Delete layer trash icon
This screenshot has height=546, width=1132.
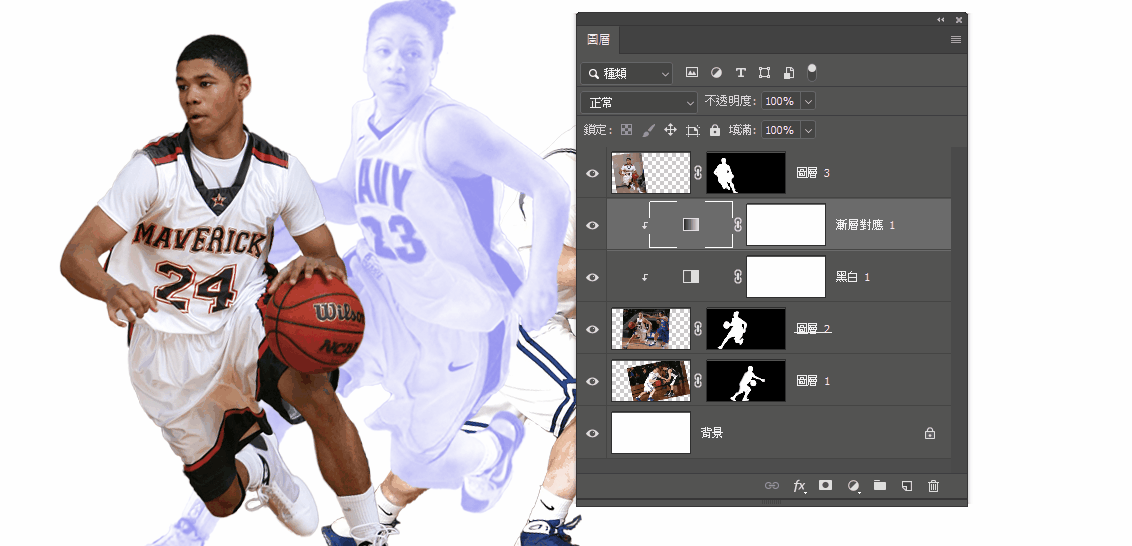tap(933, 485)
